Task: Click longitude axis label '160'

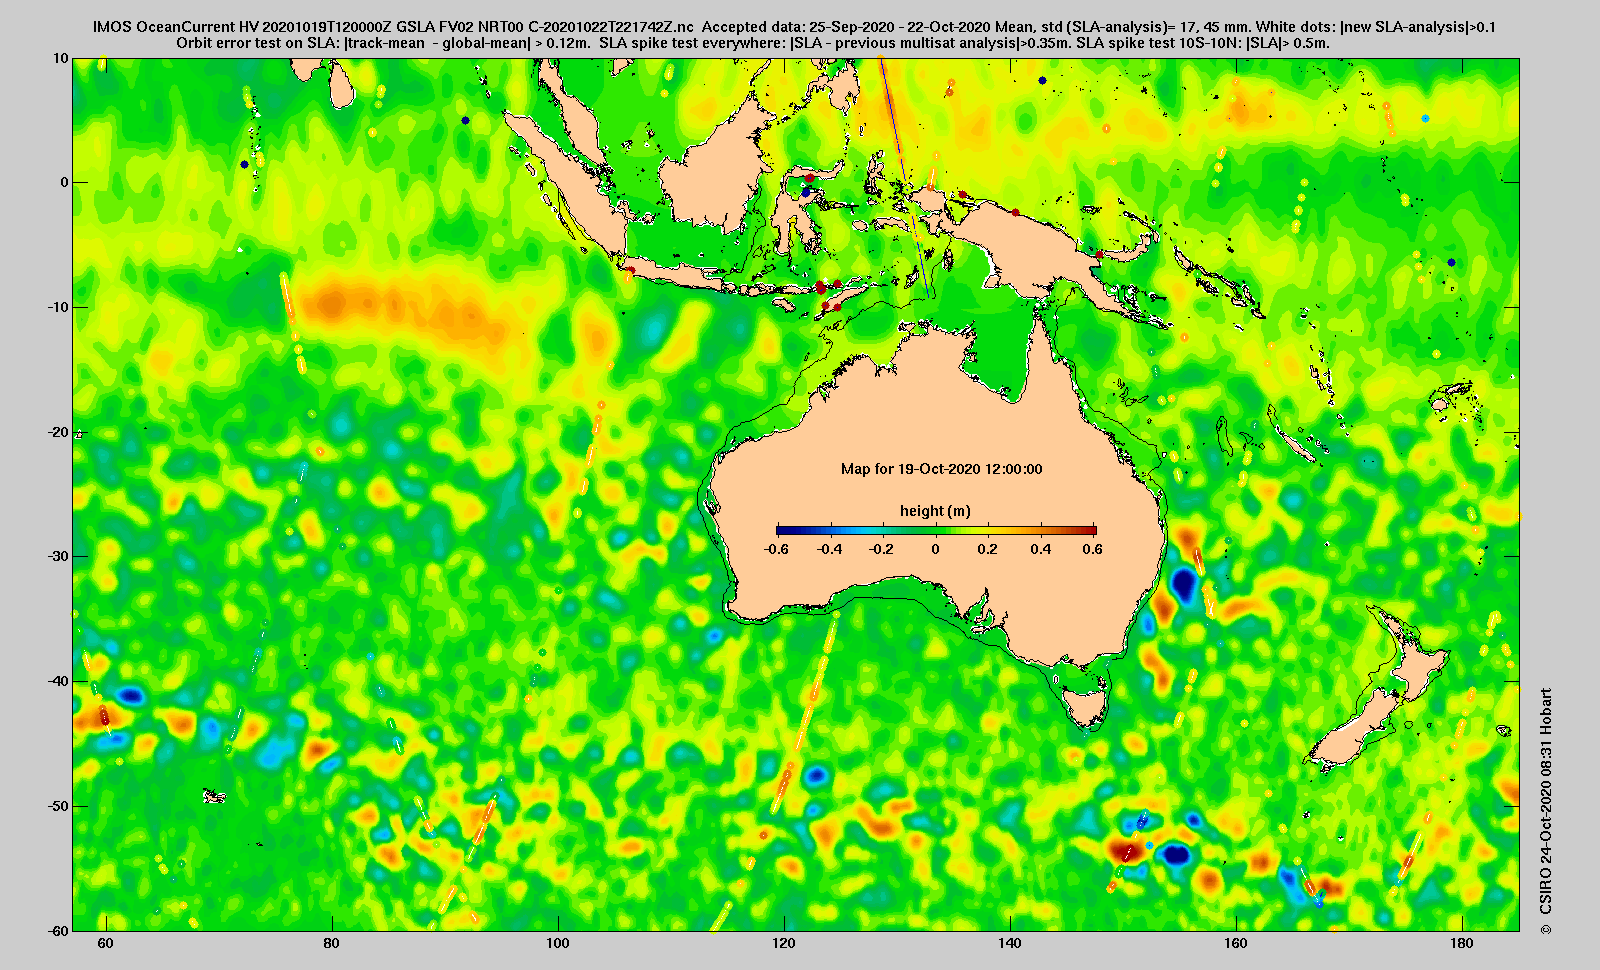Action: 1236,943
